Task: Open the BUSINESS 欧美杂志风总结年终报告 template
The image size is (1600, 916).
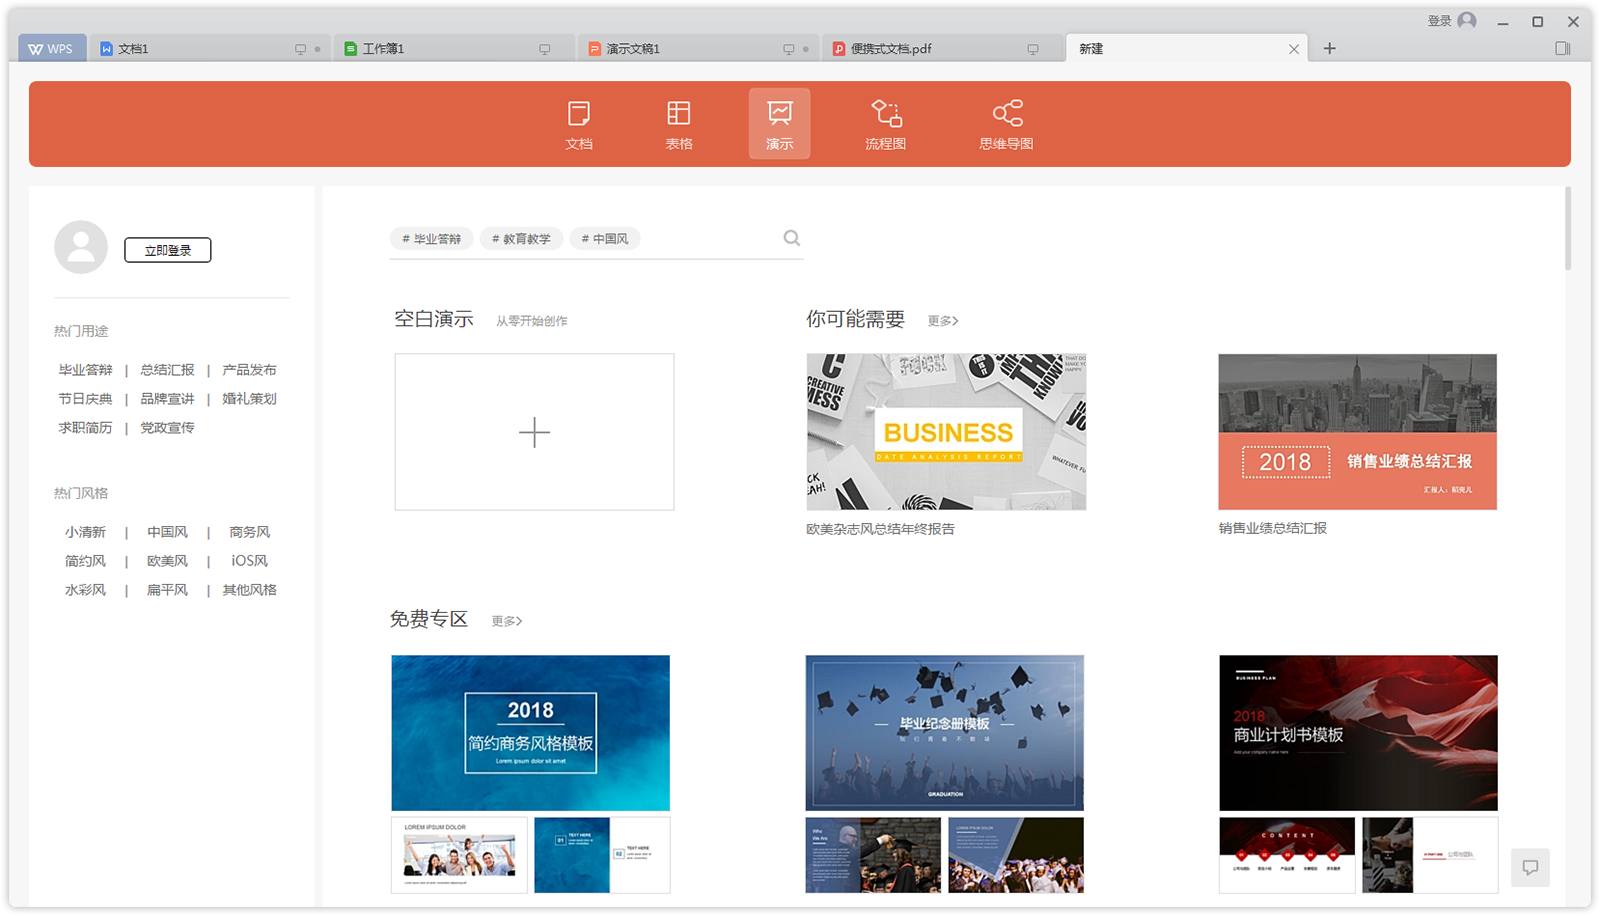Action: [946, 432]
